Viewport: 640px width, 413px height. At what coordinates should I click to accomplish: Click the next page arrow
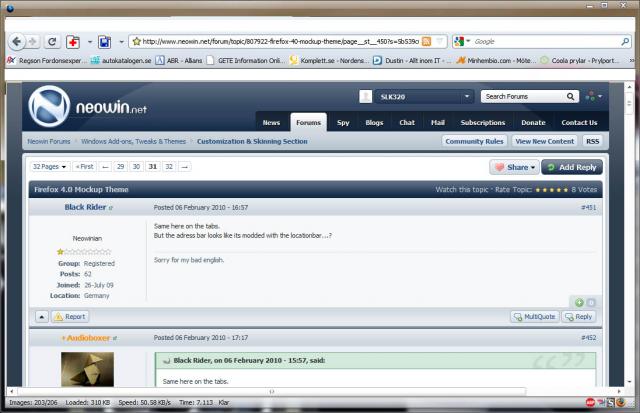[185, 167]
